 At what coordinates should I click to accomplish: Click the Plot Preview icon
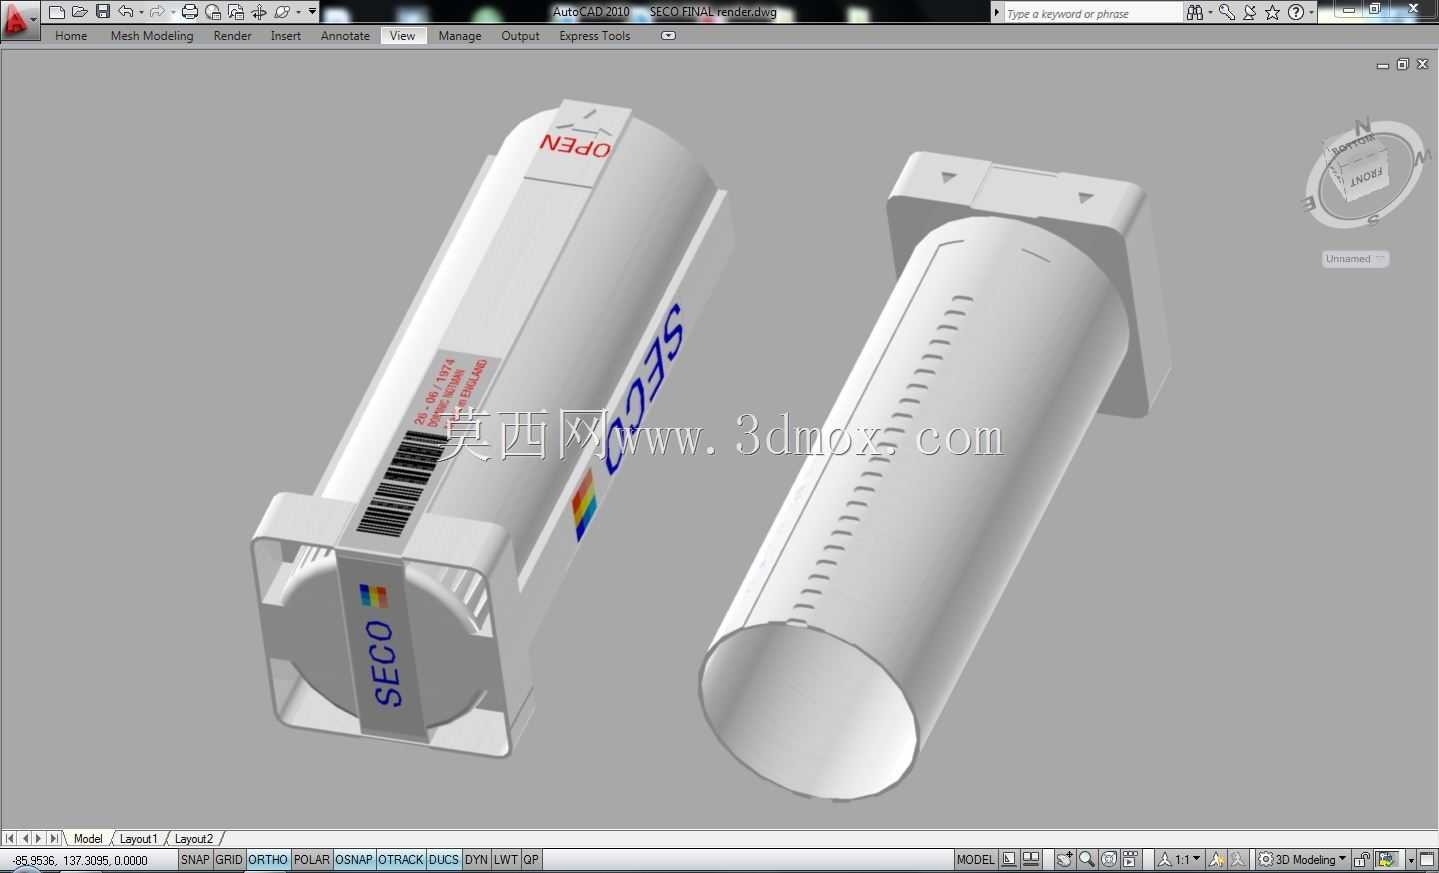[x=212, y=12]
